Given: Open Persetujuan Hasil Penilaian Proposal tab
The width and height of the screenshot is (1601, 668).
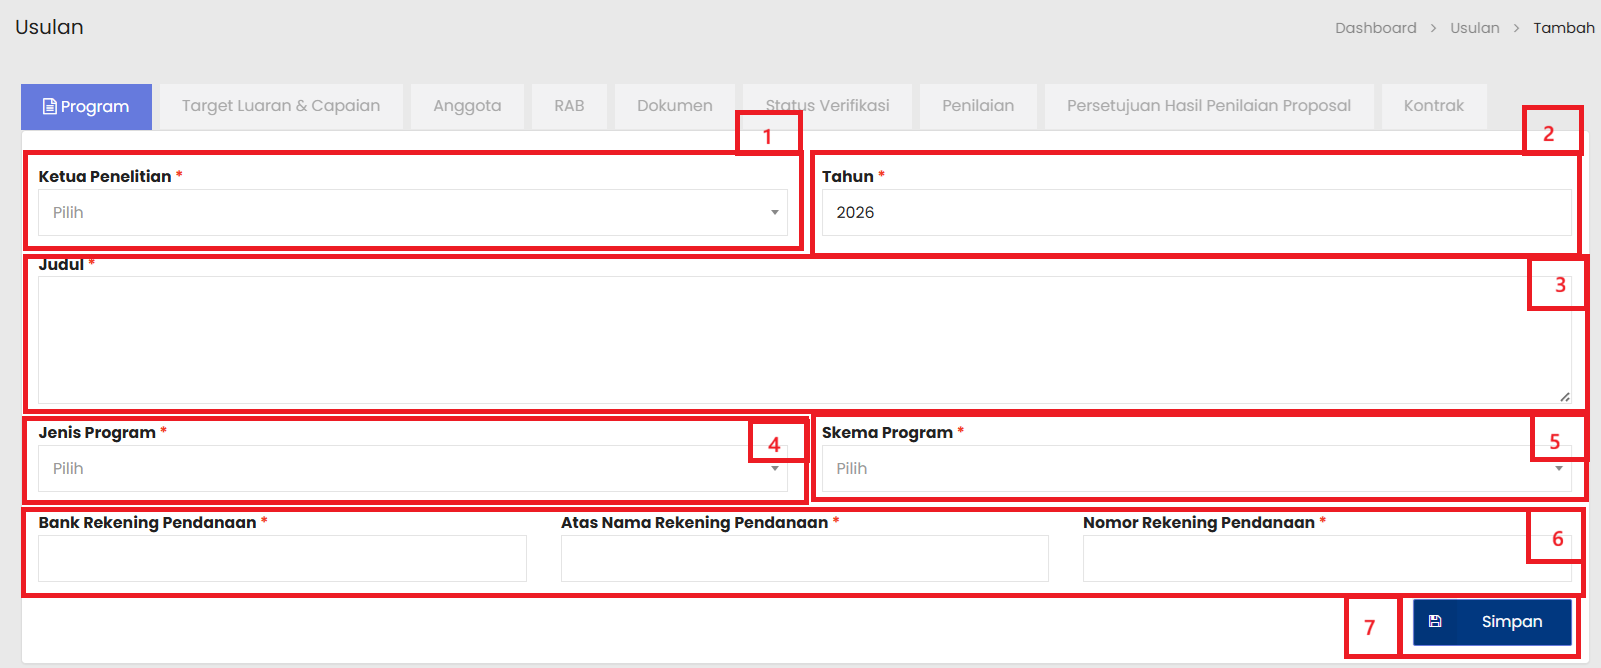Looking at the screenshot, I should pyautogui.click(x=1208, y=106).
